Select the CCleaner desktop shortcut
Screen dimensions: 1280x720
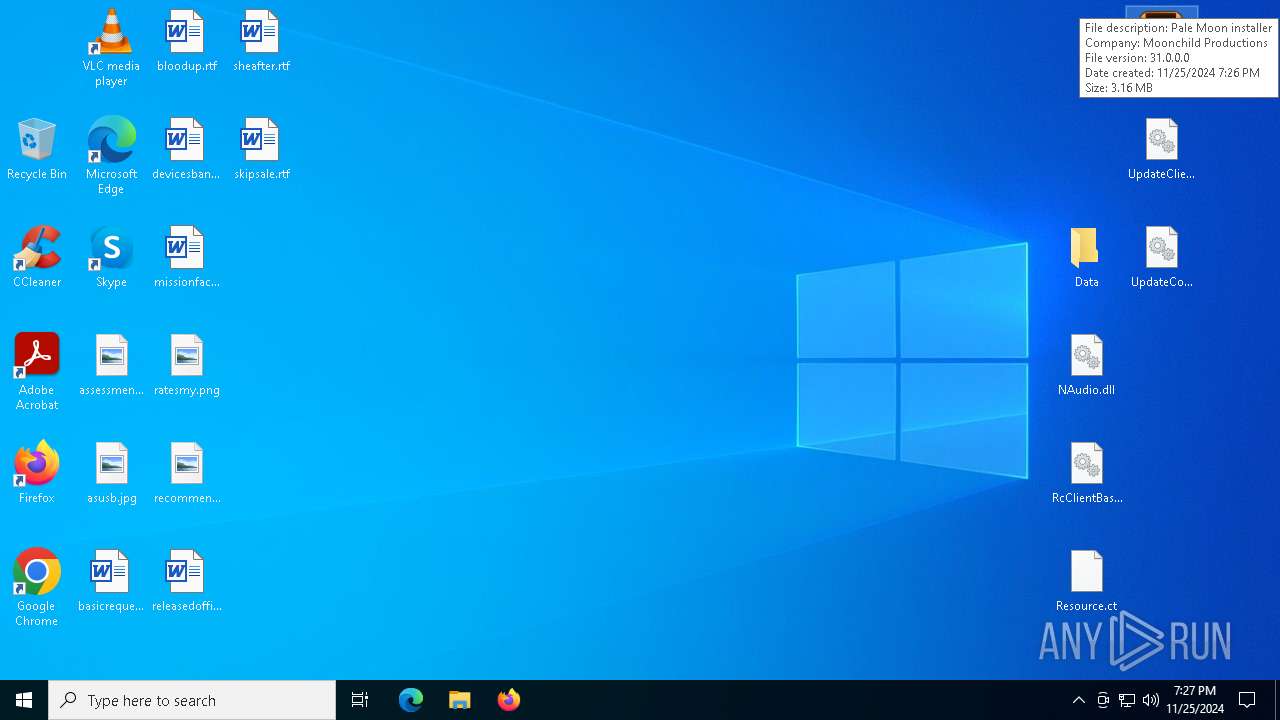pos(37,257)
